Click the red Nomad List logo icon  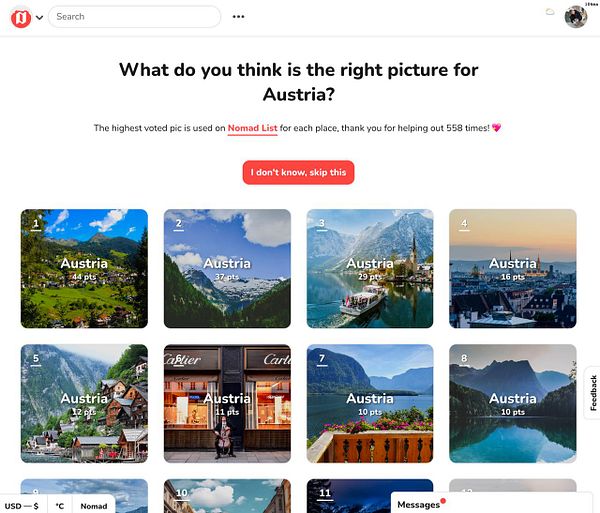tap(21, 18)
